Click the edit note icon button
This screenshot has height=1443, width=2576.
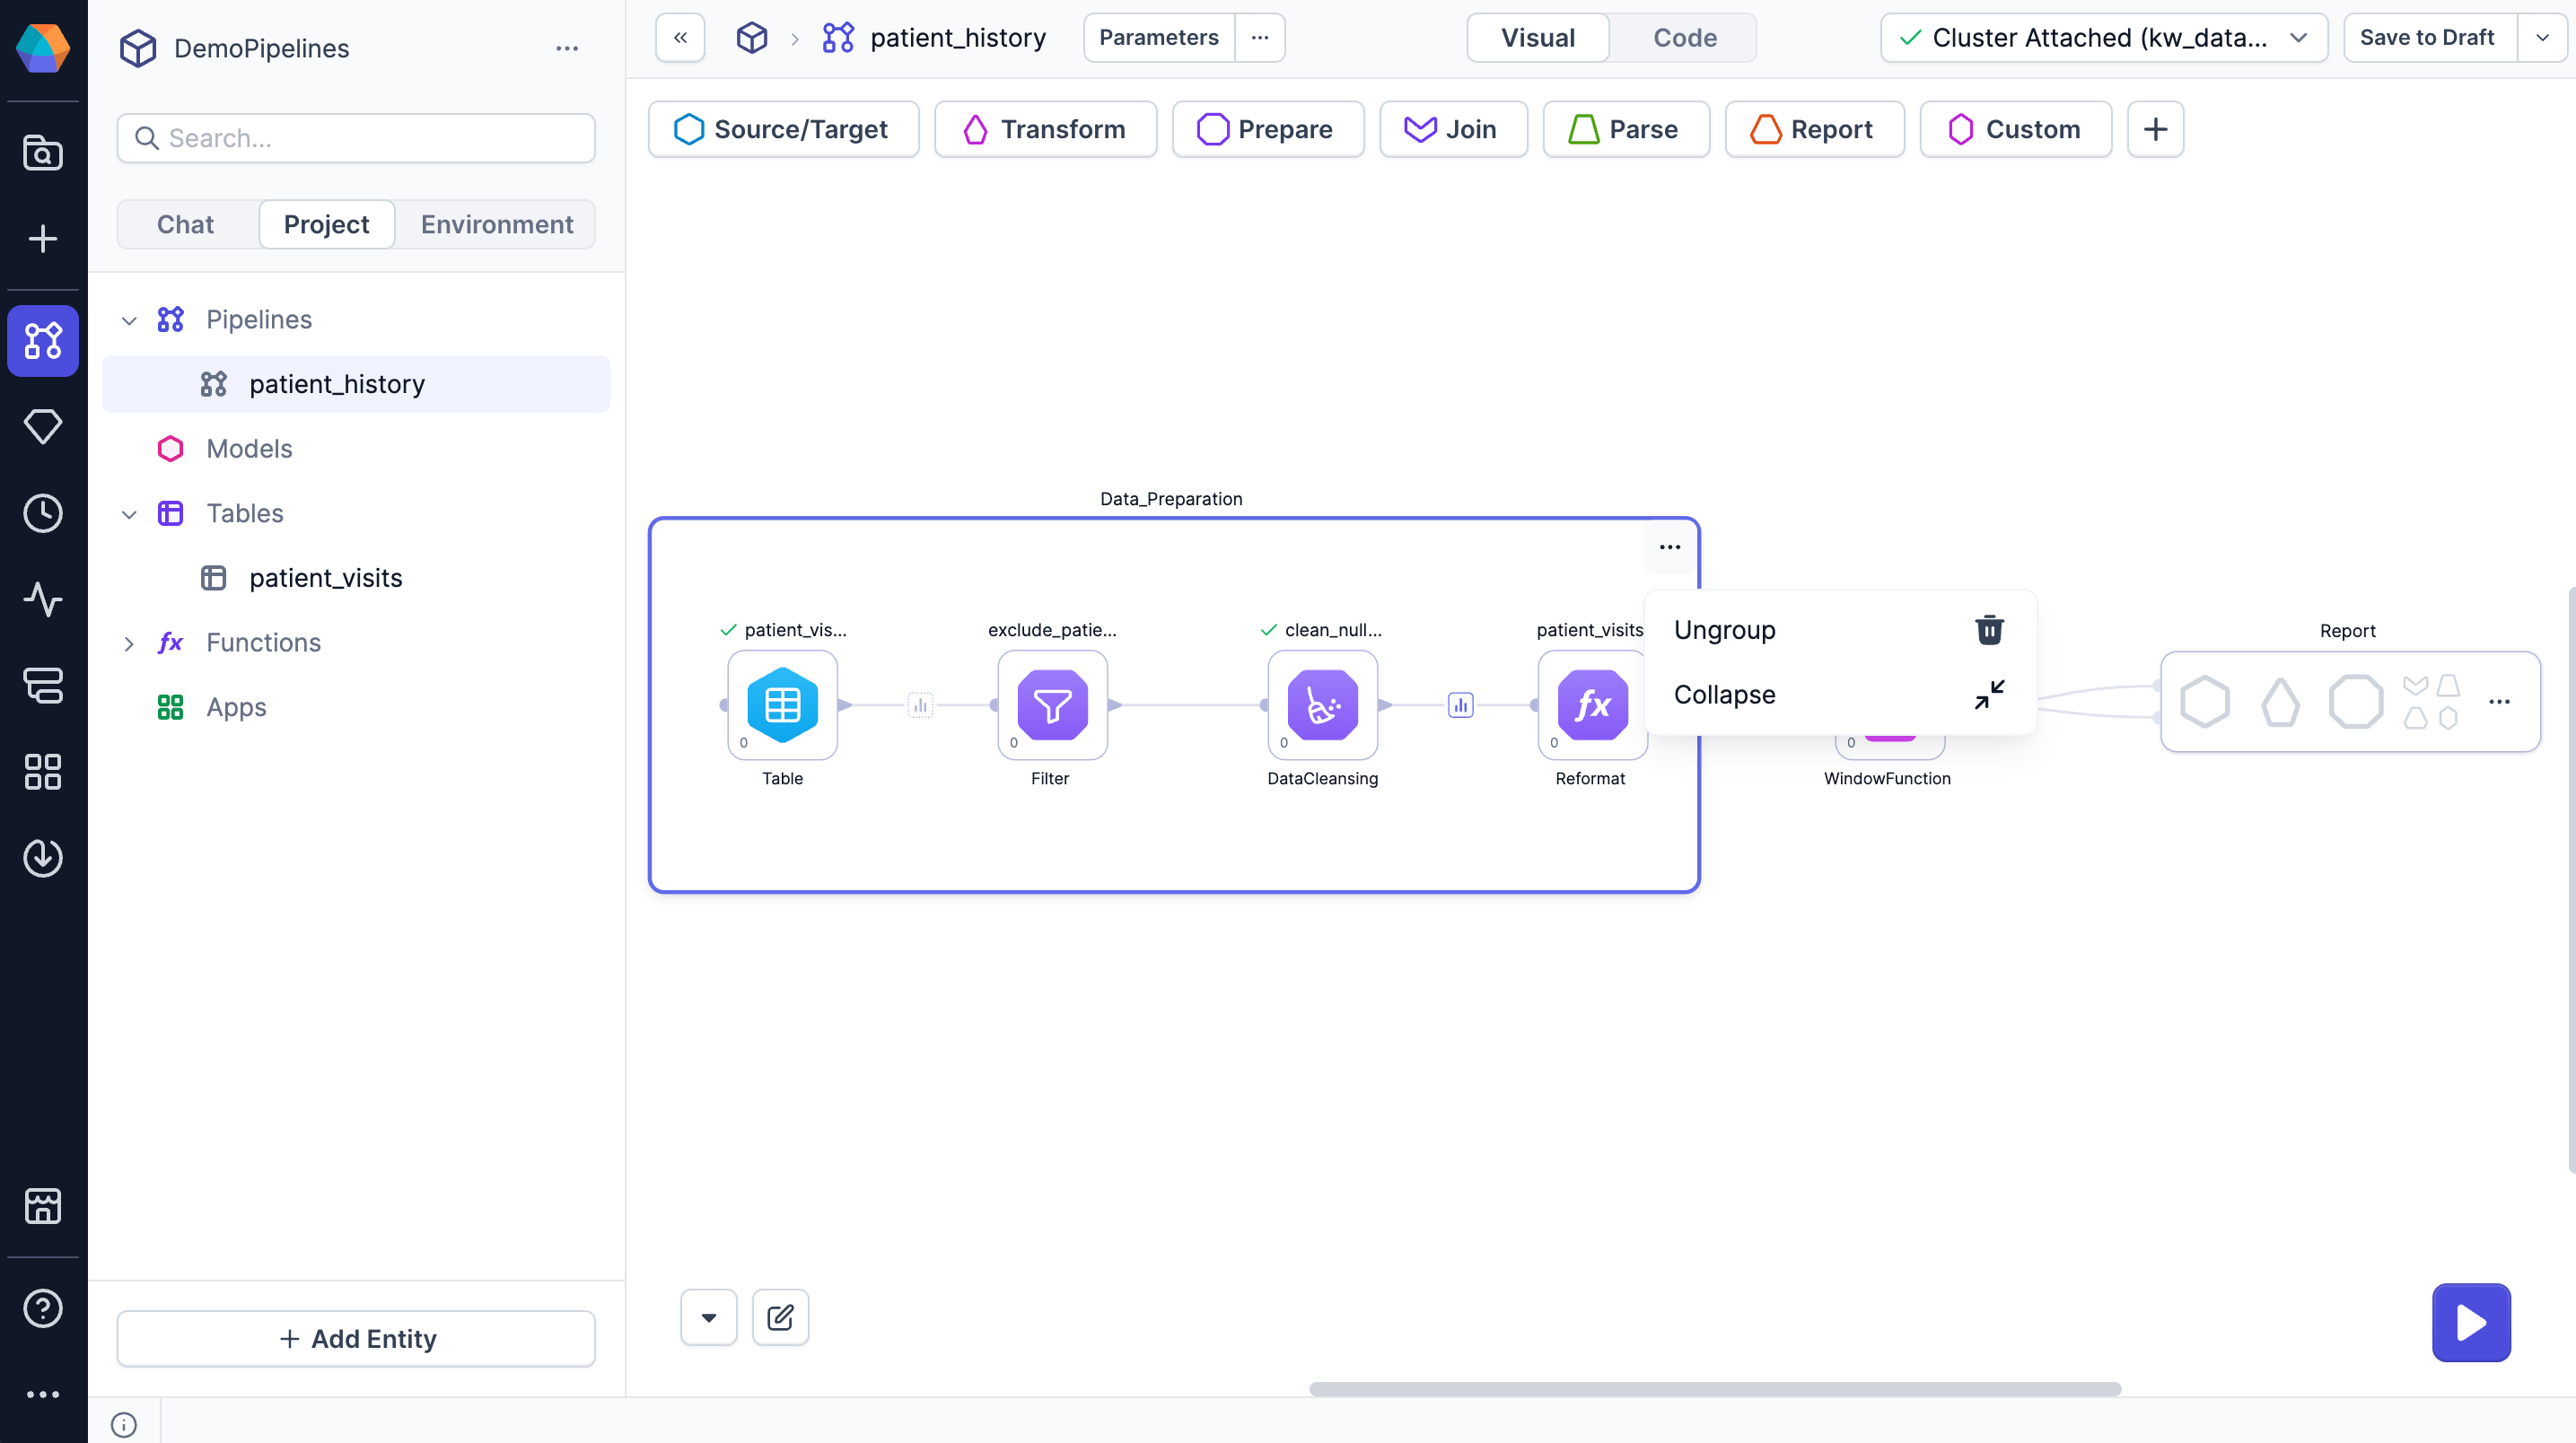point(780,1317)
